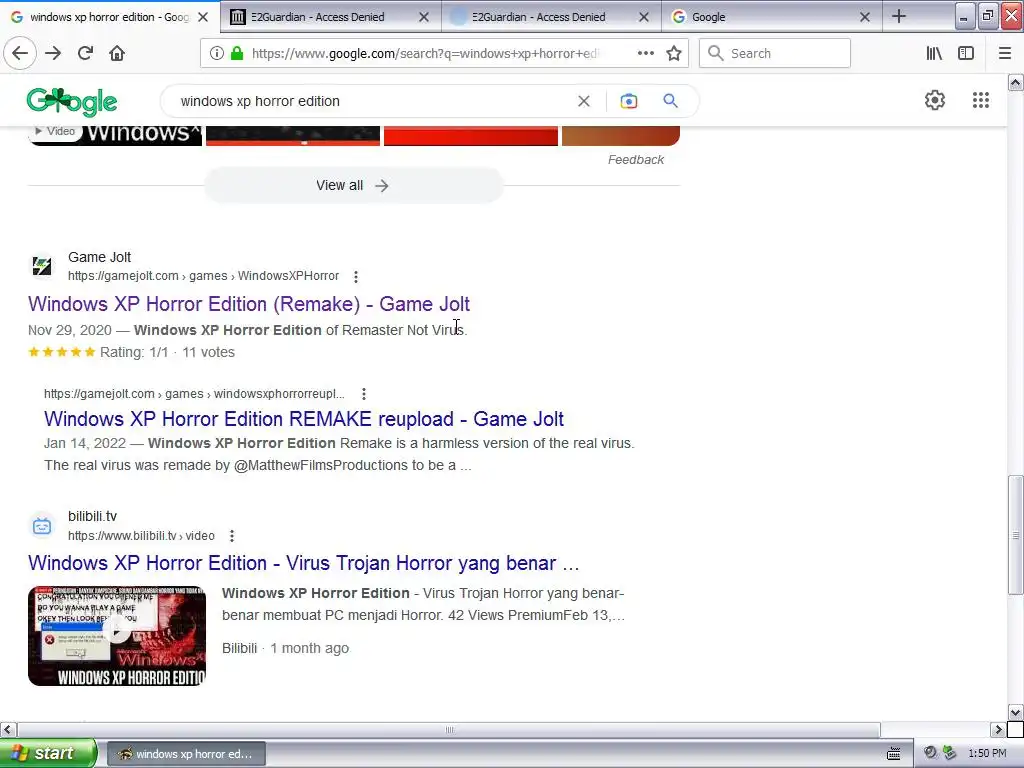The height and width of the screenshot is (768, 1024).
Task: Open the bilibili Virus Trojan Horror link
Action: point(304,563)
